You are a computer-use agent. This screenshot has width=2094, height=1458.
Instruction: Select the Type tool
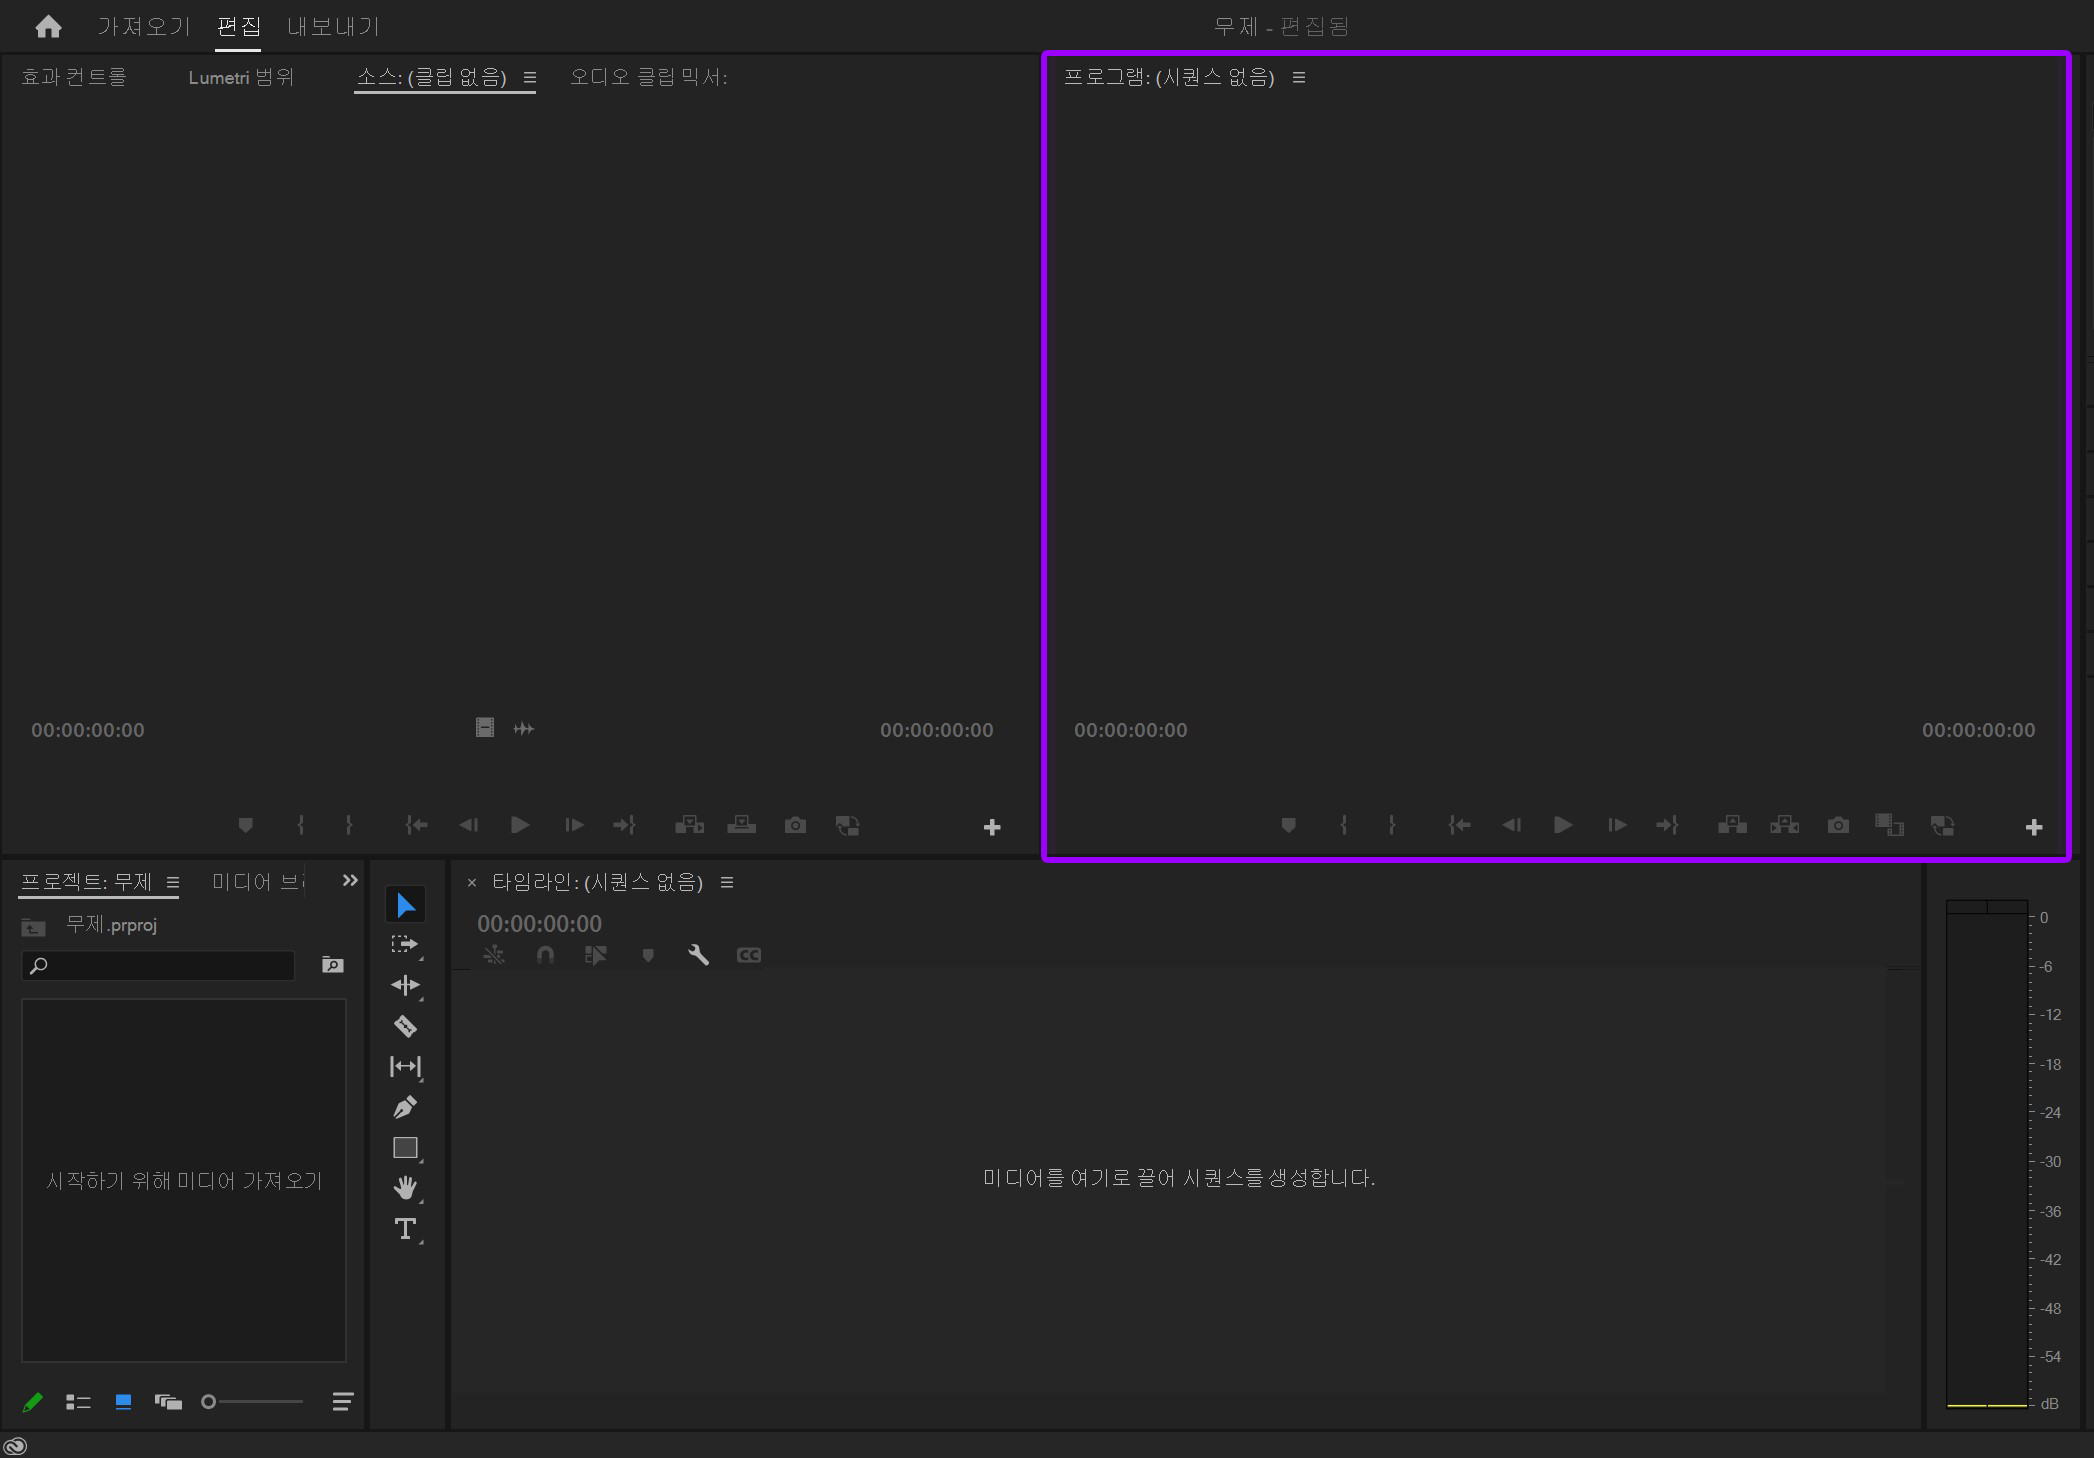405,1229
